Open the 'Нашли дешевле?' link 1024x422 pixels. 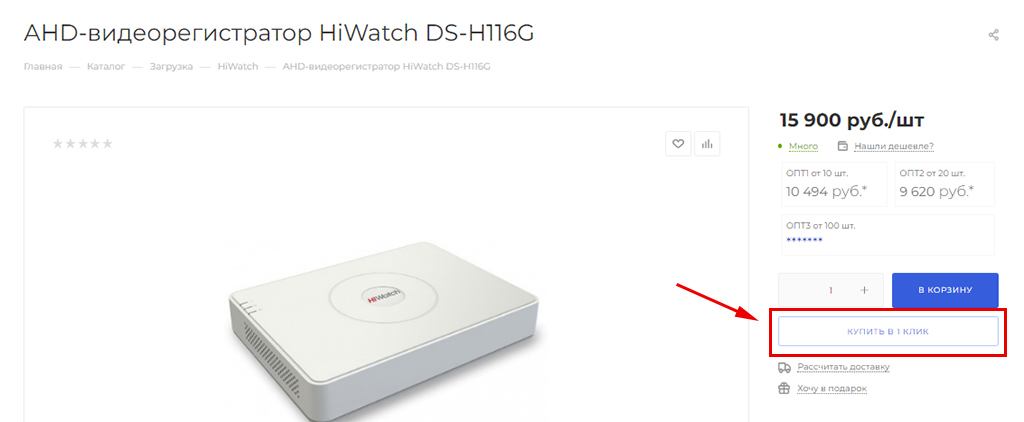[894, 146]
